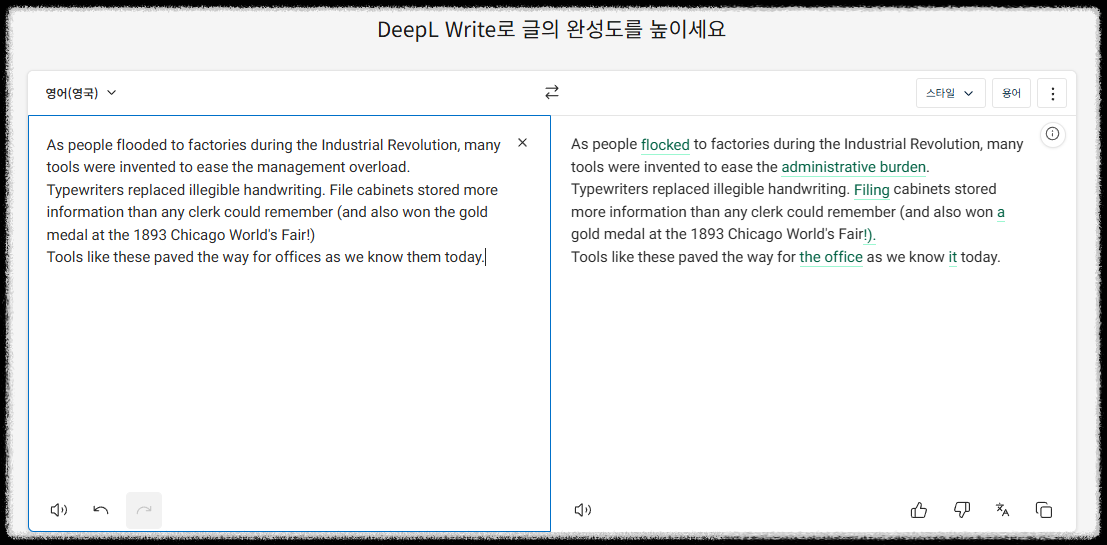The height and width of the screenshot is (545, 1107).
Task: Click the greyed redo arrow button
Action: (144, 510)
